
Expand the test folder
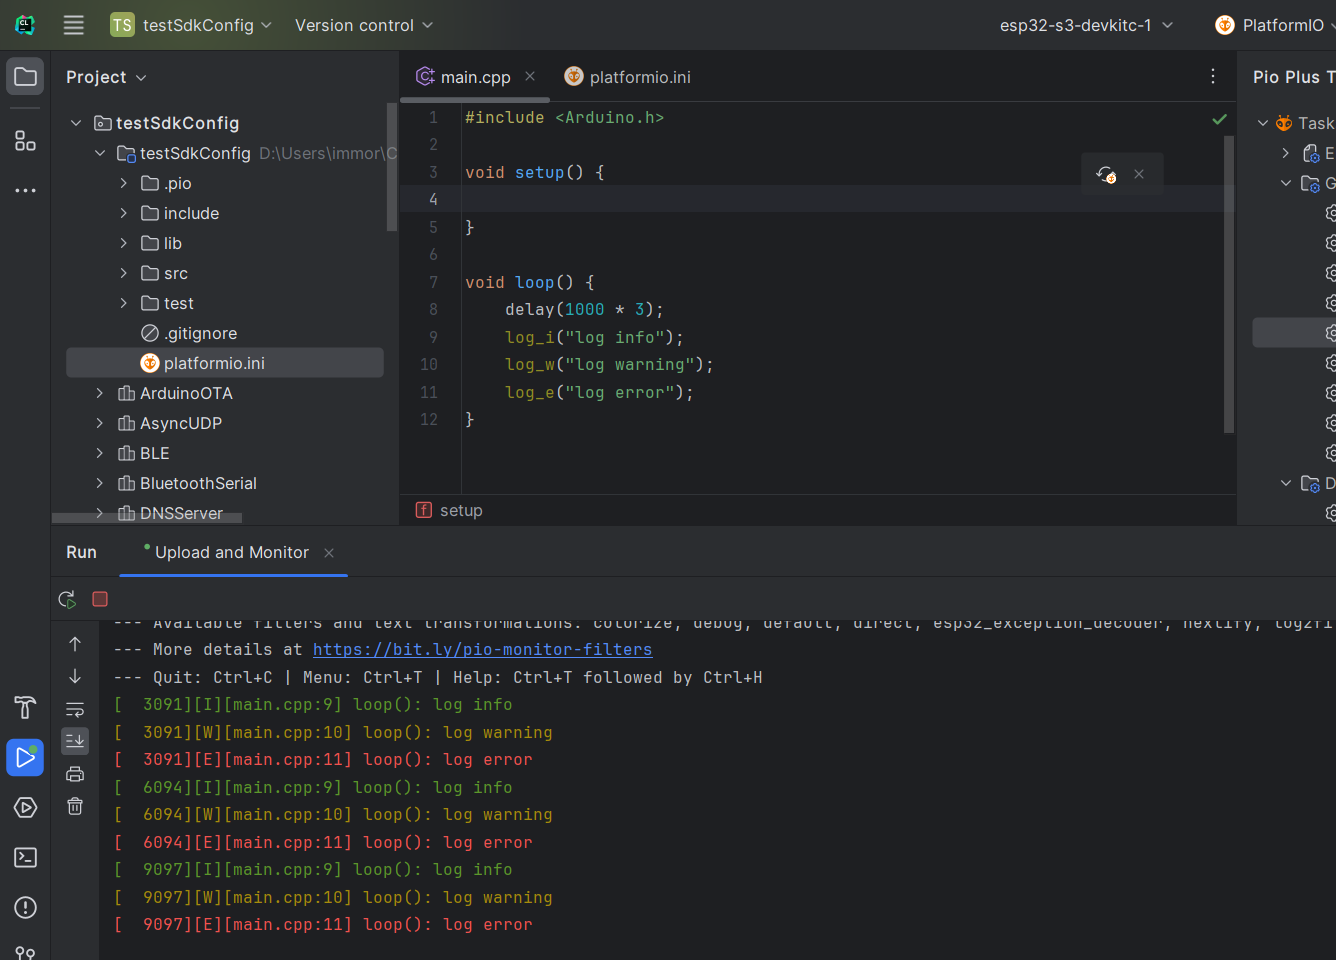point(124,303)
